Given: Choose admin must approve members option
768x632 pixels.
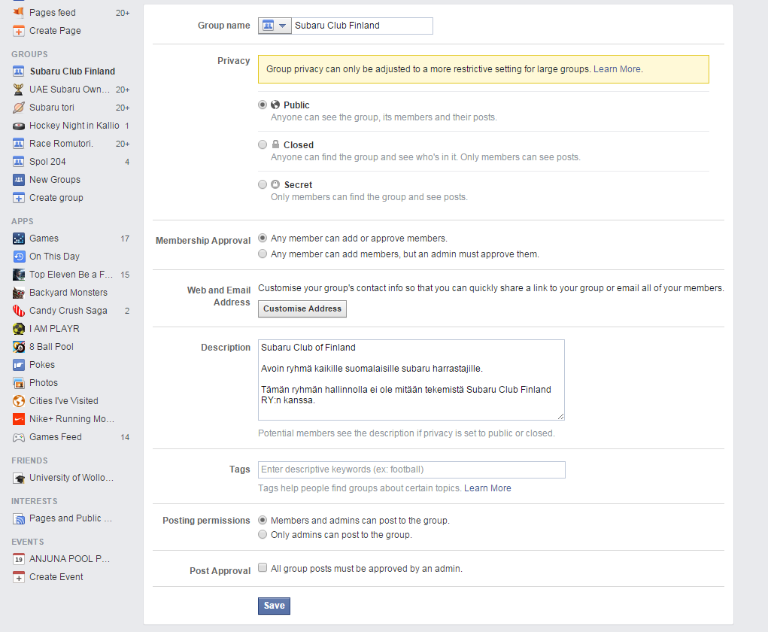Looking at the screenshot, I should [x=263, y=254].
